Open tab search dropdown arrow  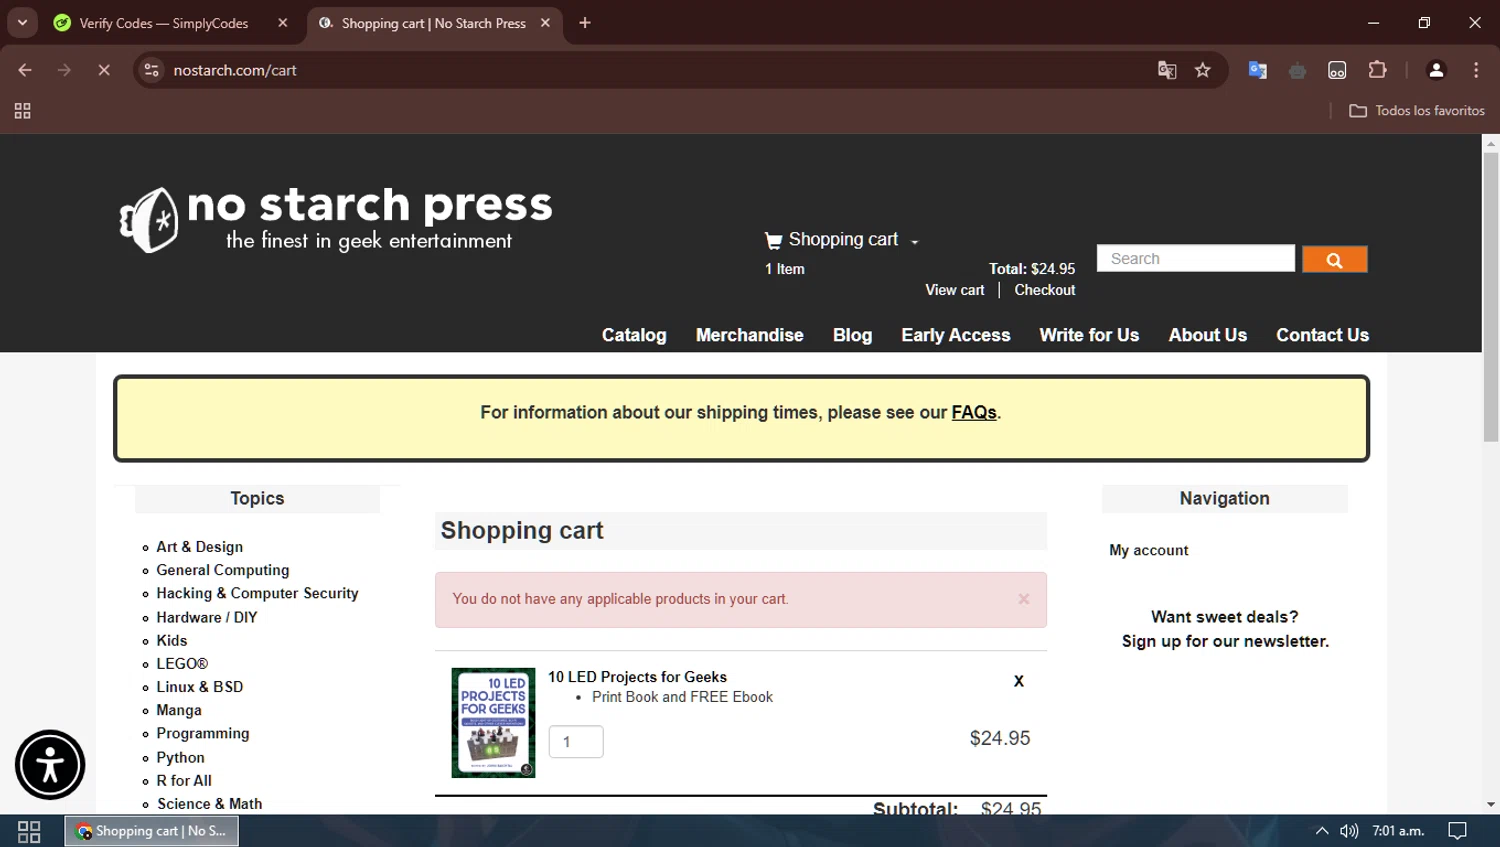point(22,23)
